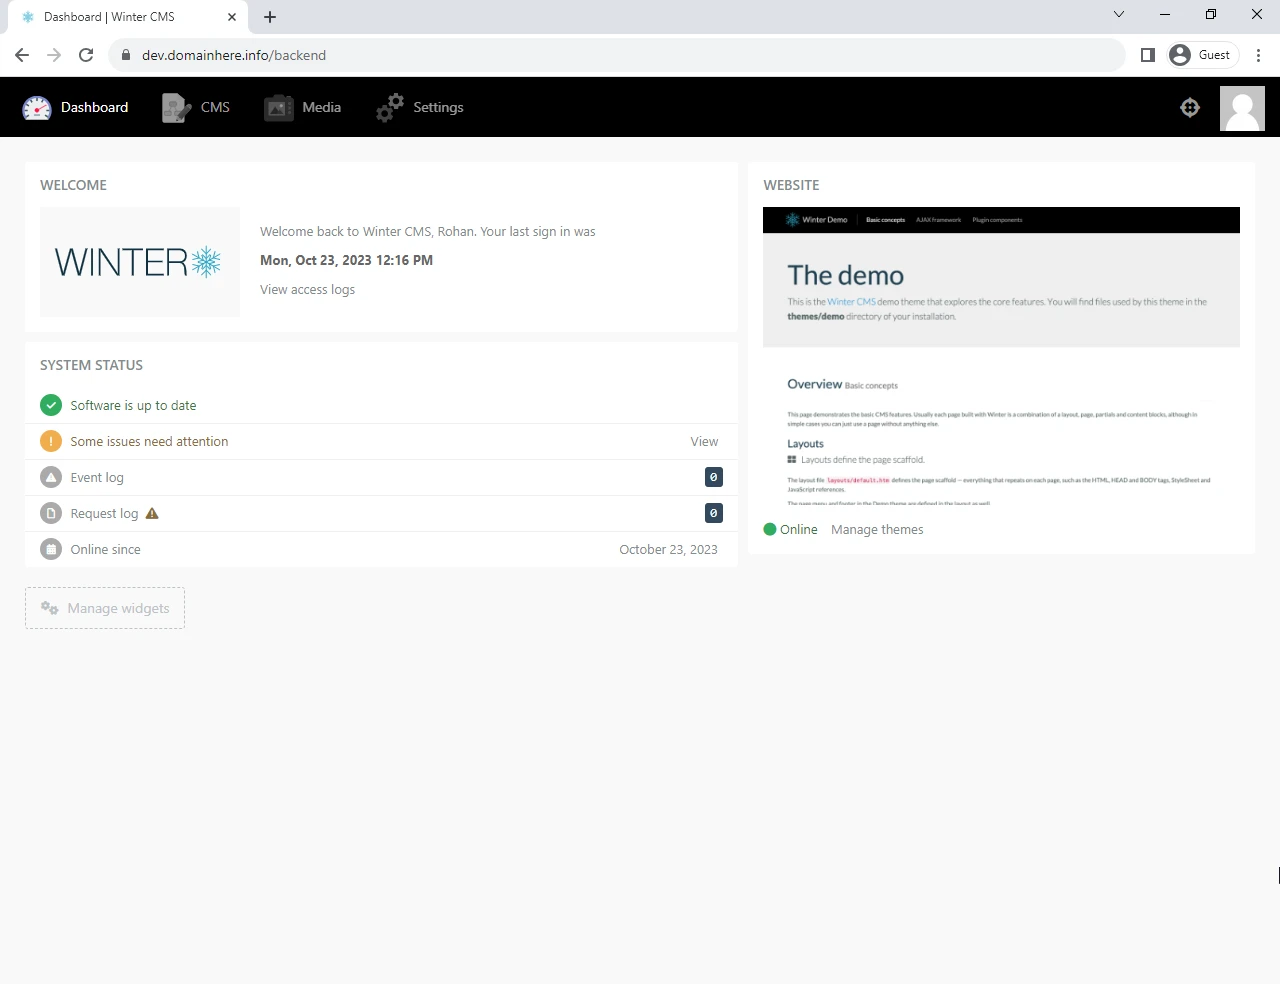Click the WEBSITE widget heading
Viewport: 1280px width, 984px height.
791,185
